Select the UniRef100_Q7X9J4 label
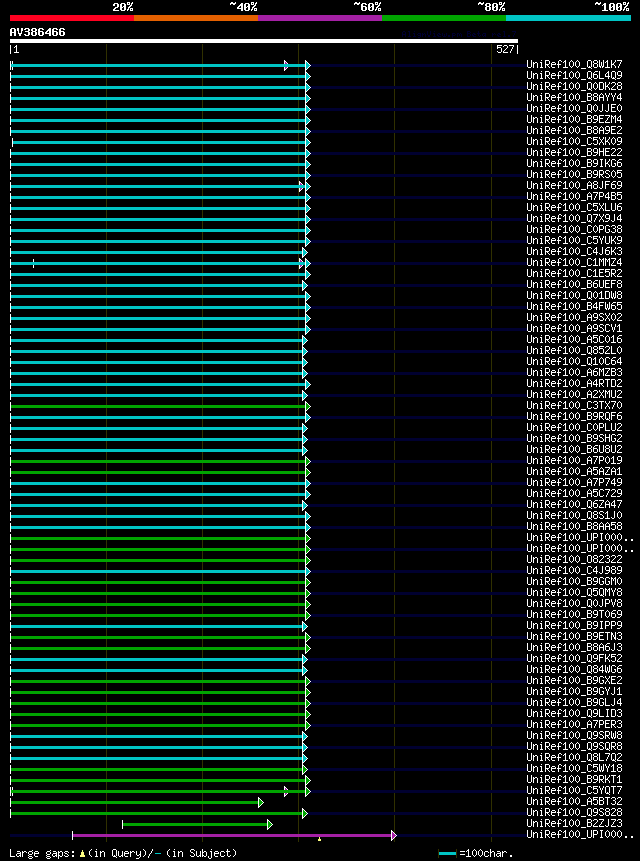 (574, 218)
